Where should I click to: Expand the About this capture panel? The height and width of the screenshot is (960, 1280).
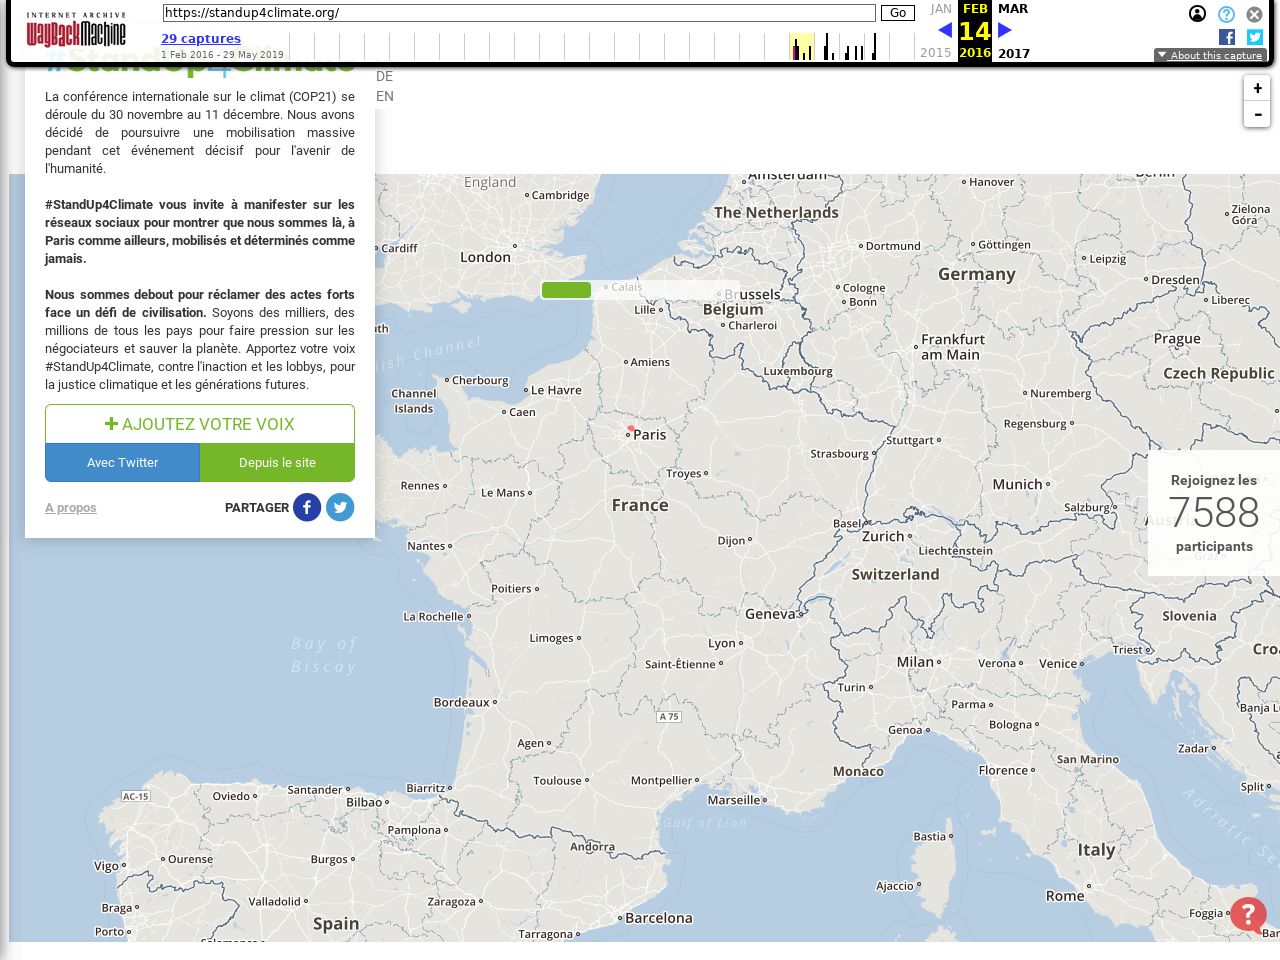[1210, 55]
